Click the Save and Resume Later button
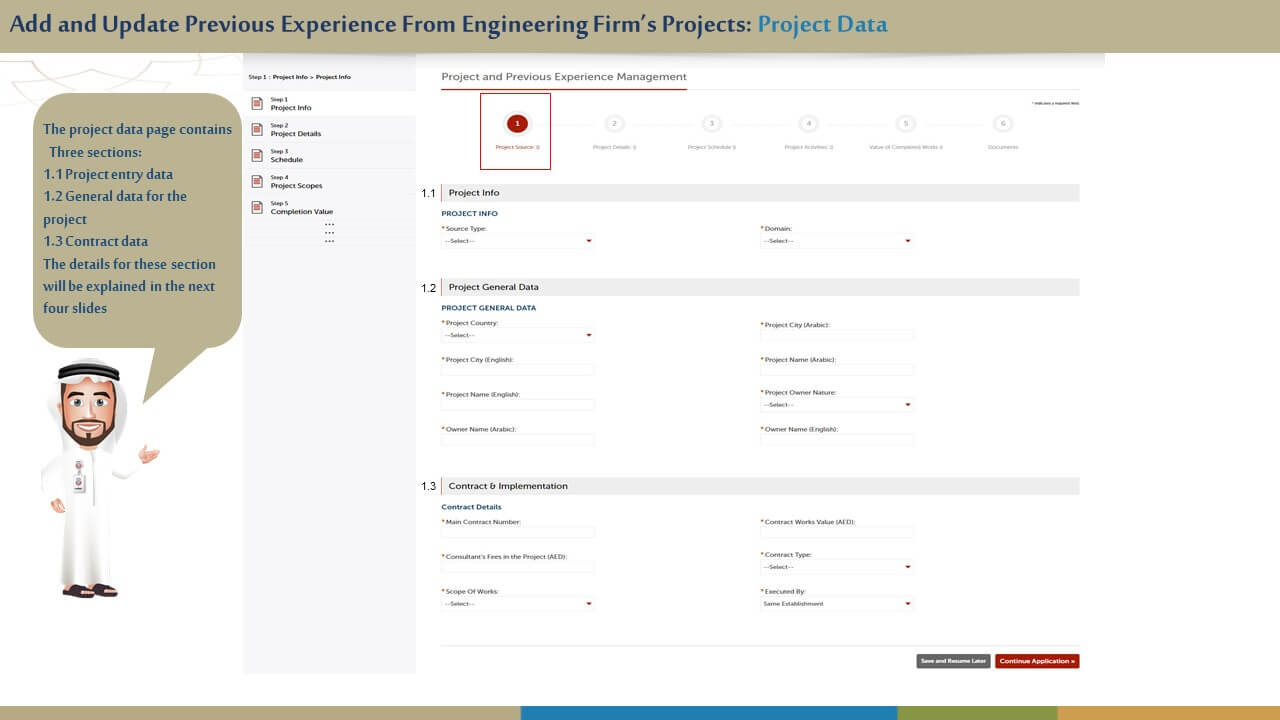The width and height of the screenshot is (1280, 720). tap(953, 661)
